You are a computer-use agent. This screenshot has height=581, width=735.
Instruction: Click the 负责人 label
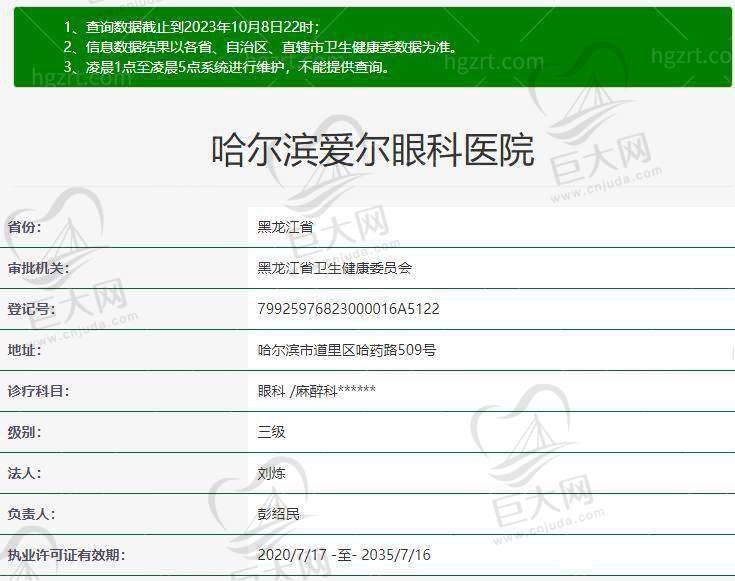pos(31,514)
